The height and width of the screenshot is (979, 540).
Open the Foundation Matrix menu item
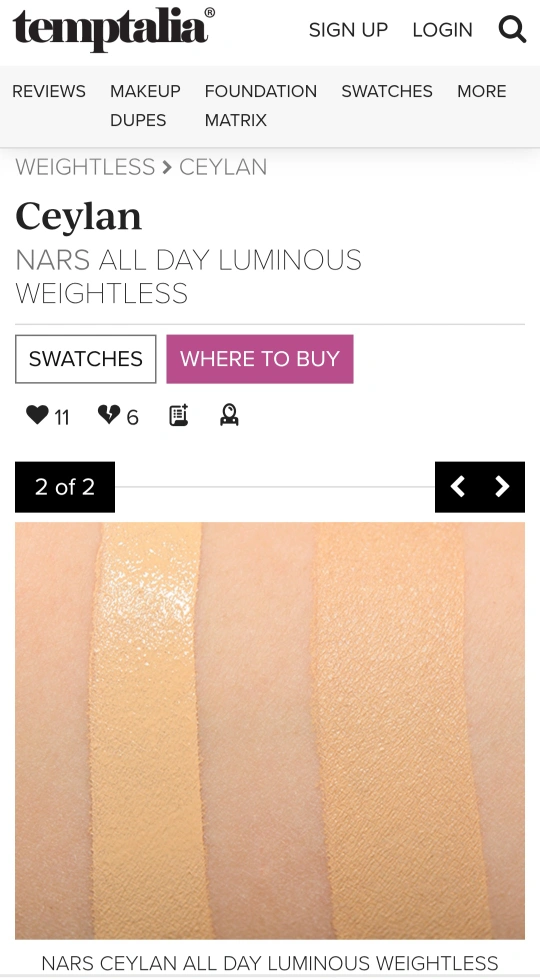pos(260,106)
